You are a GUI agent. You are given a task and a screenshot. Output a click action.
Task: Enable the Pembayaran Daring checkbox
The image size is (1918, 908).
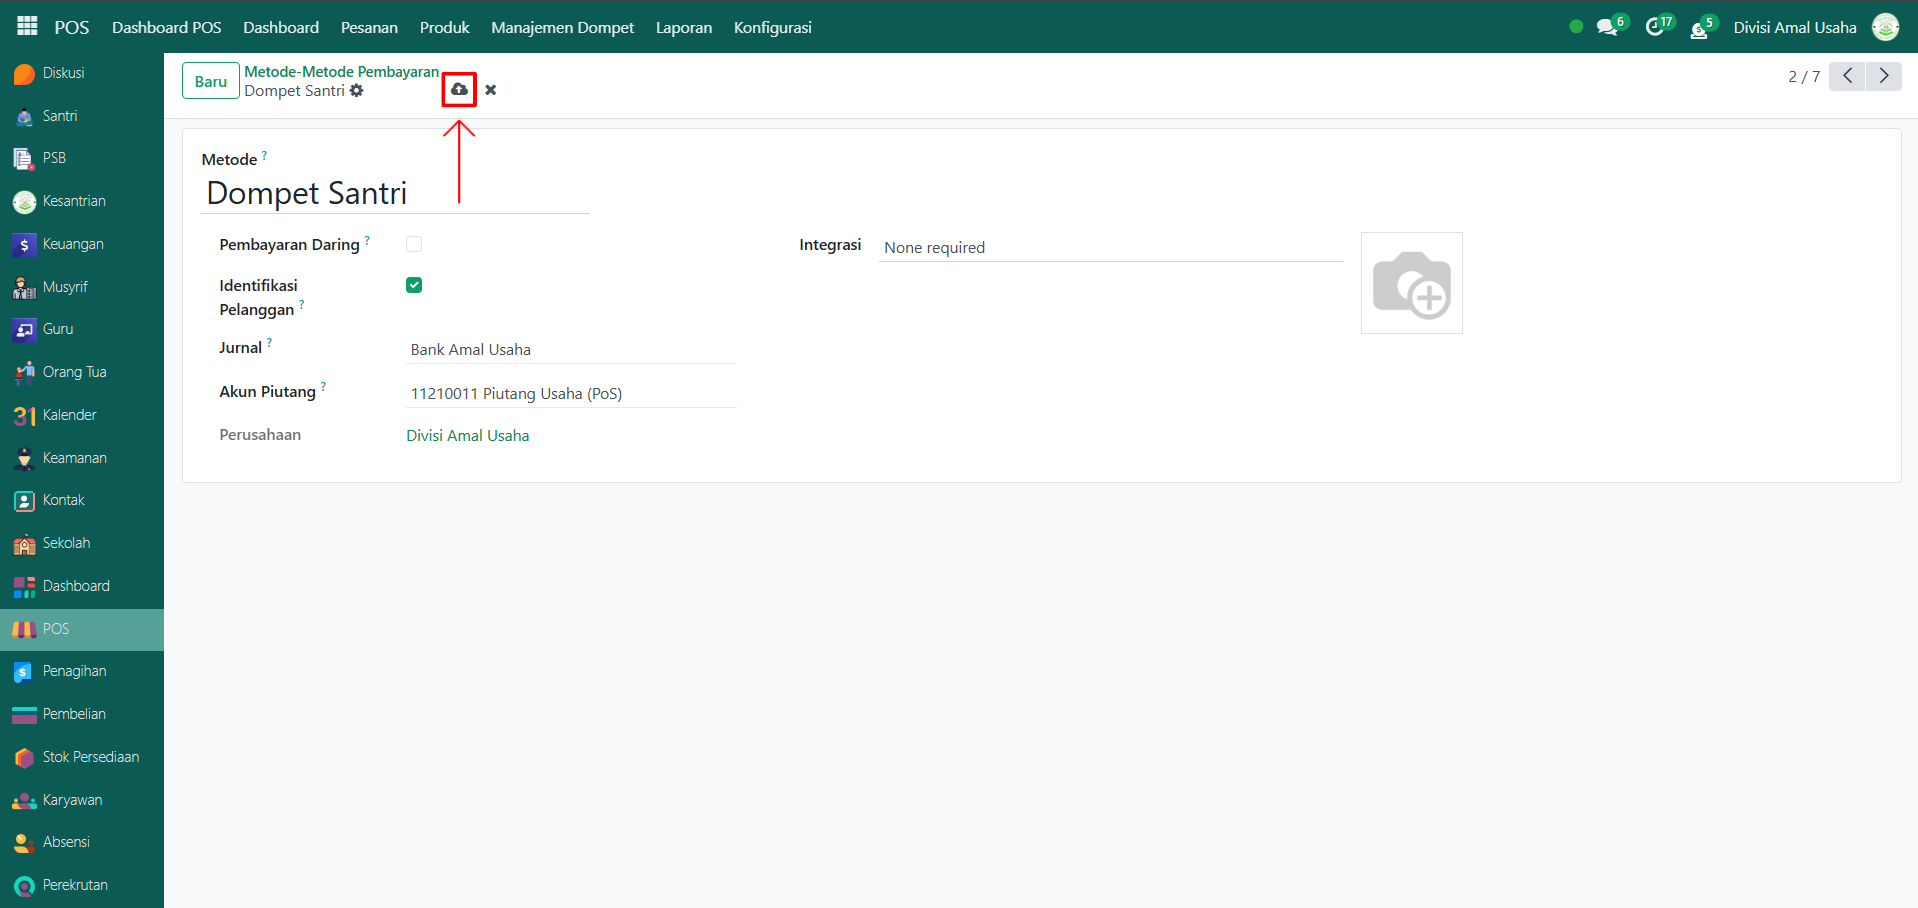pos(414,244)
